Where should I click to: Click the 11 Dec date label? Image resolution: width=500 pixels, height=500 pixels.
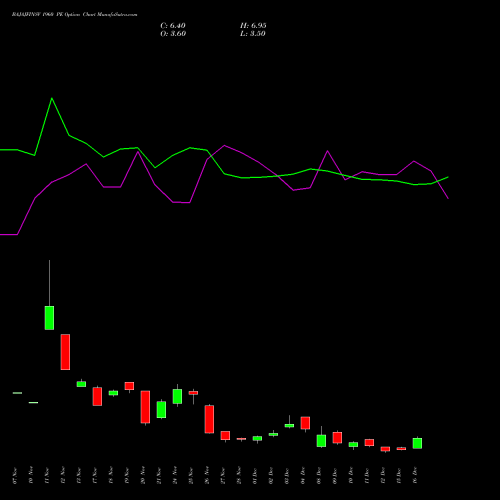367,476
